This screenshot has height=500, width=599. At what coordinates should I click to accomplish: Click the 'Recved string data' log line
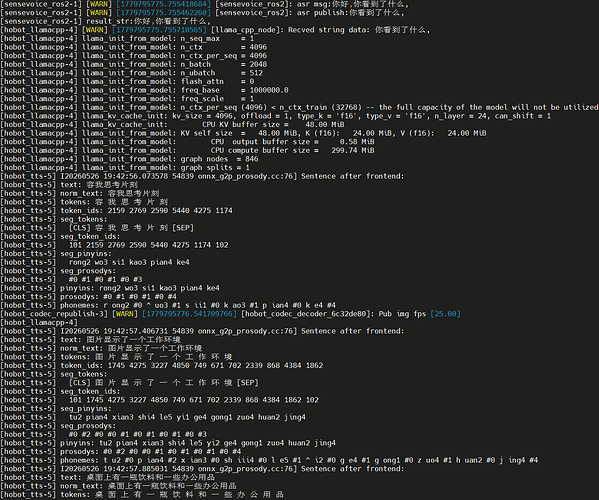215,30
